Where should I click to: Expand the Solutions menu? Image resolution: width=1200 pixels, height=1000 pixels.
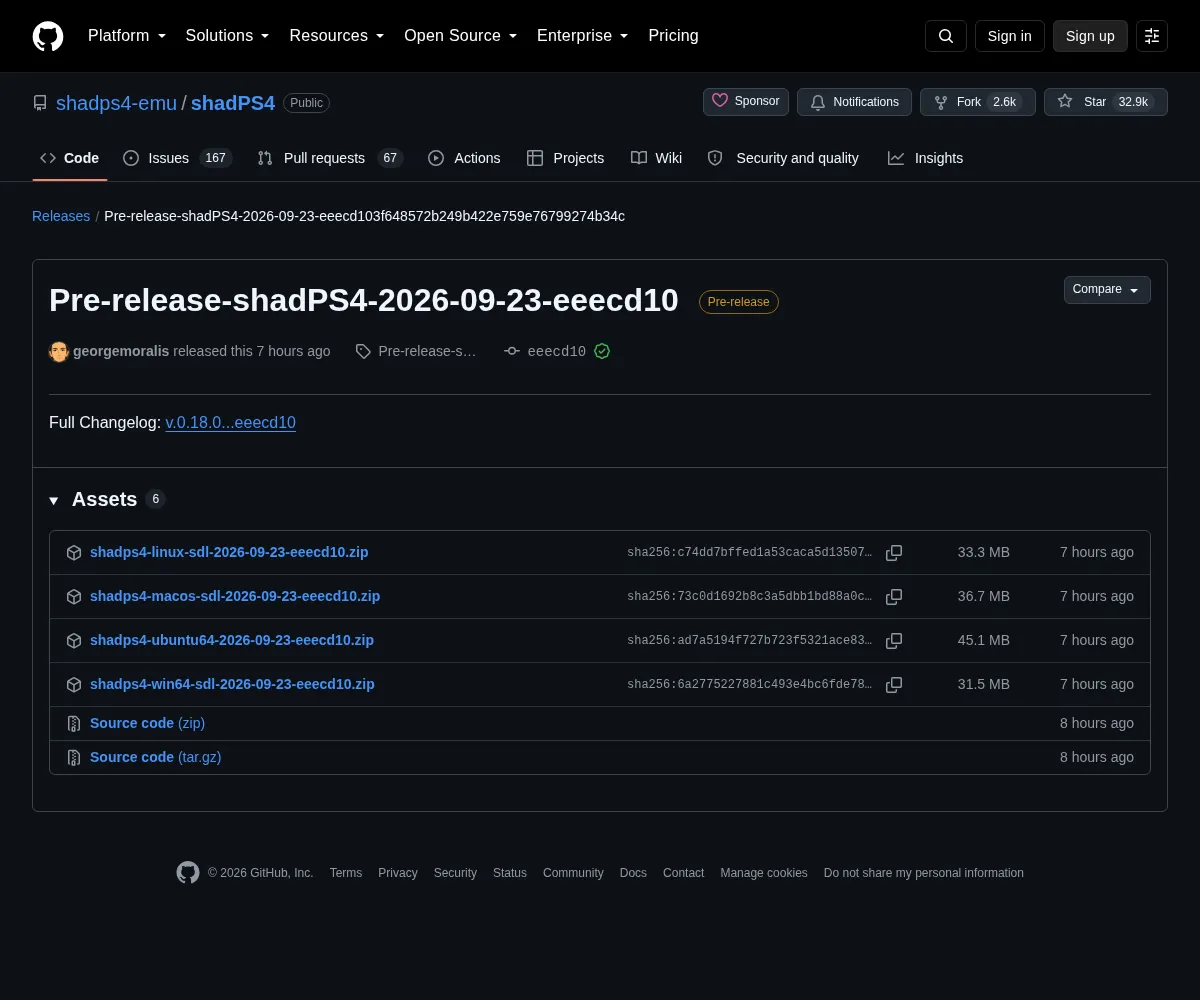(228, 36)
